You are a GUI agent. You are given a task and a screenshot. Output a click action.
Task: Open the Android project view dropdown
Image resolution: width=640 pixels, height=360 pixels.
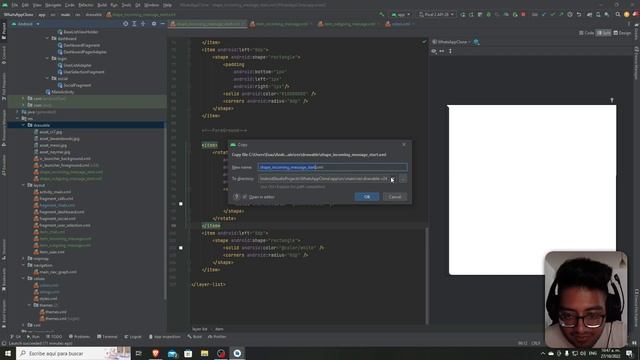(x=25, y=24)
